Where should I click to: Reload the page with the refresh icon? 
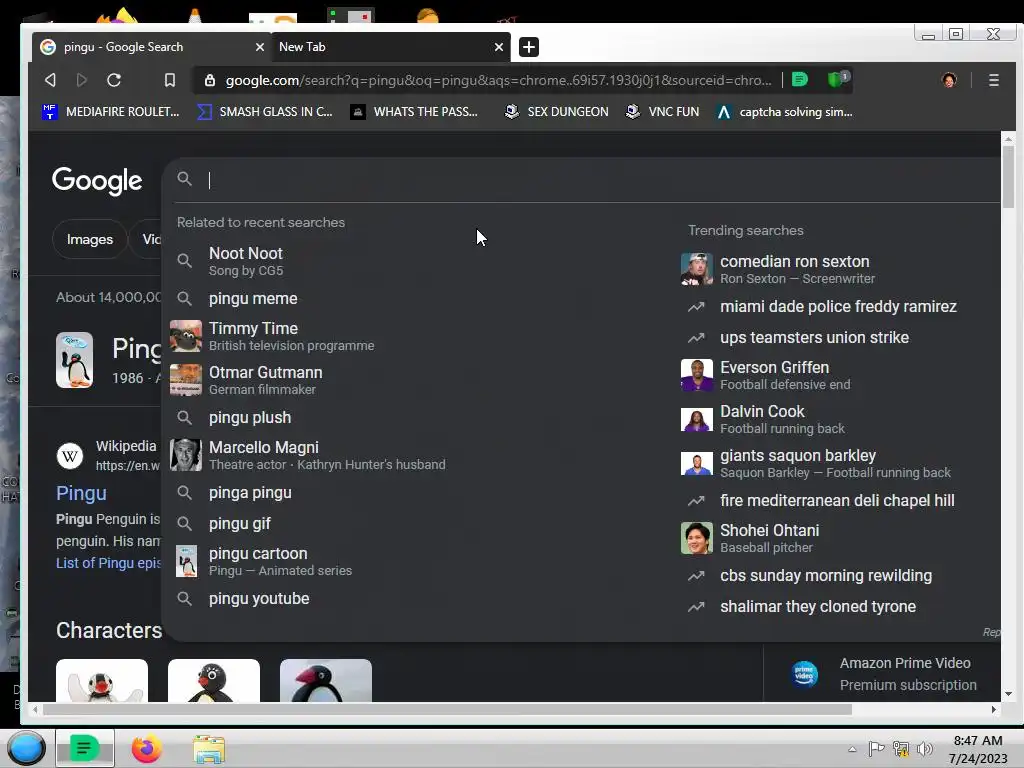[x=114, y=80]
